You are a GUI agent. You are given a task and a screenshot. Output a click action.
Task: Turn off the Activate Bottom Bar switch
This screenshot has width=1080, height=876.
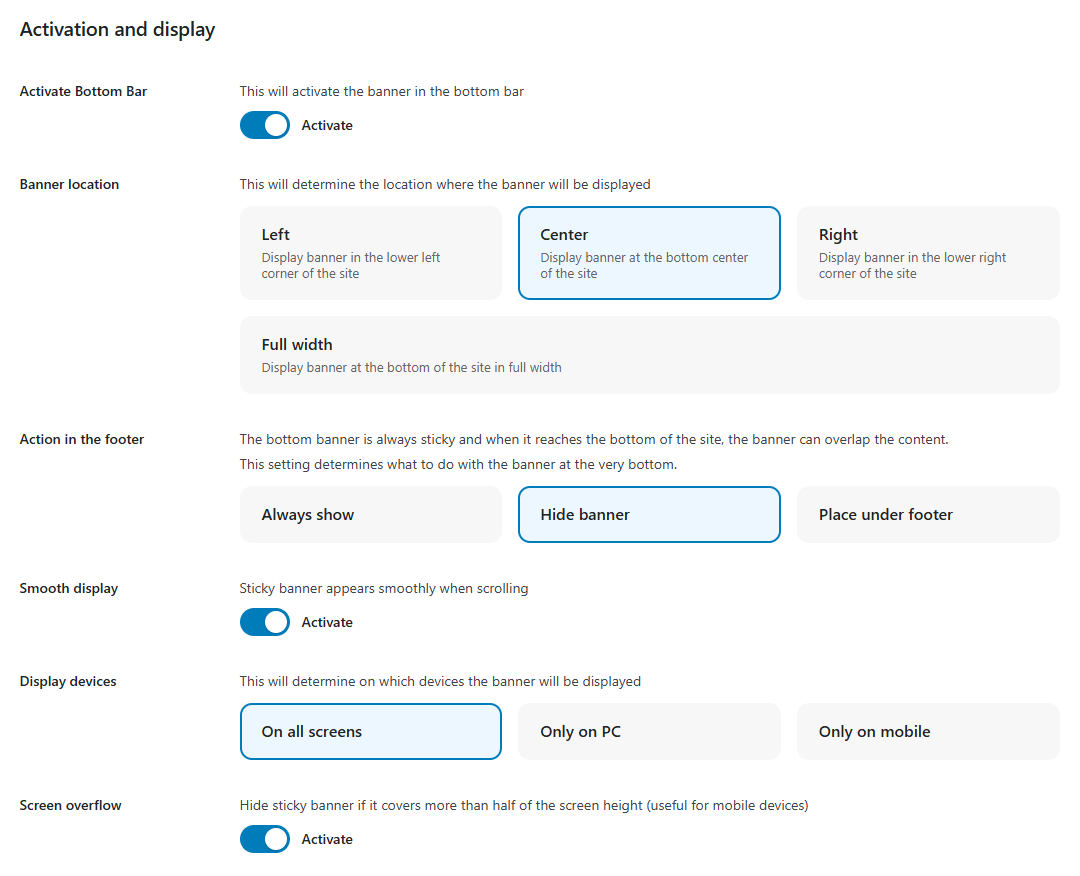coord(265,125)
